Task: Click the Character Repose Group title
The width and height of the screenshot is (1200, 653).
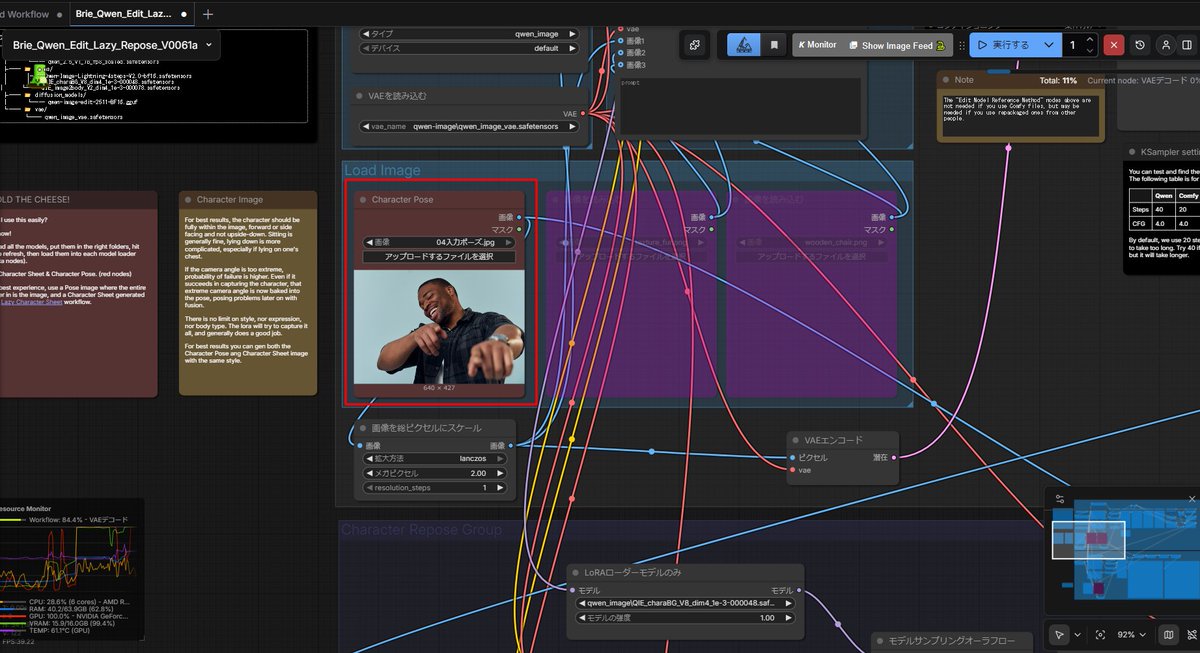Action: point(422,529)
